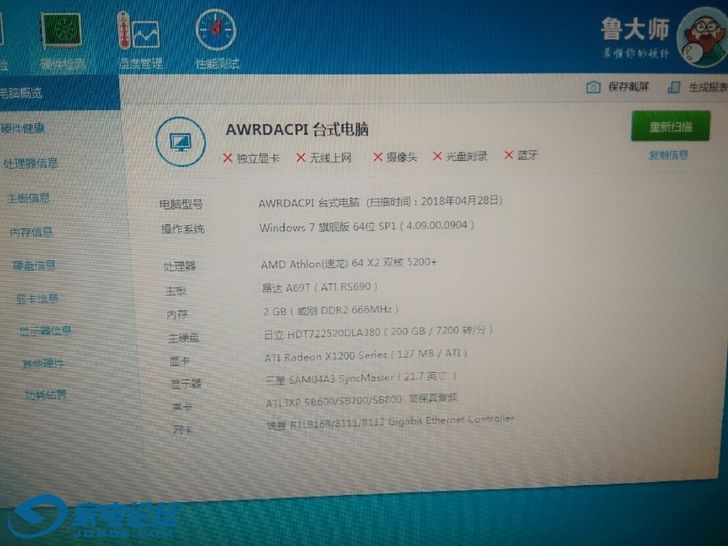Open 主板信息 sidebar item
The image size is (728, 546).
tap(28, 198)
